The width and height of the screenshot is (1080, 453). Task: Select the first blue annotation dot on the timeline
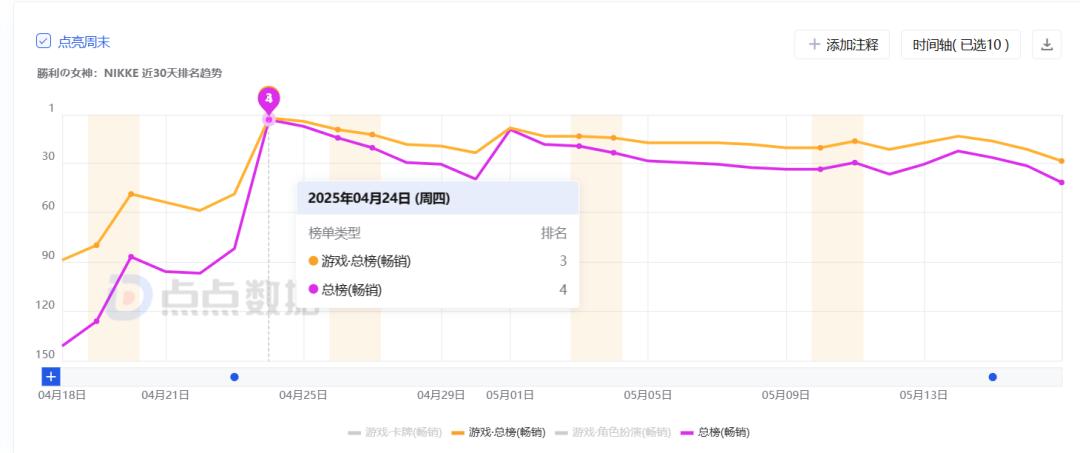[234, 377]
